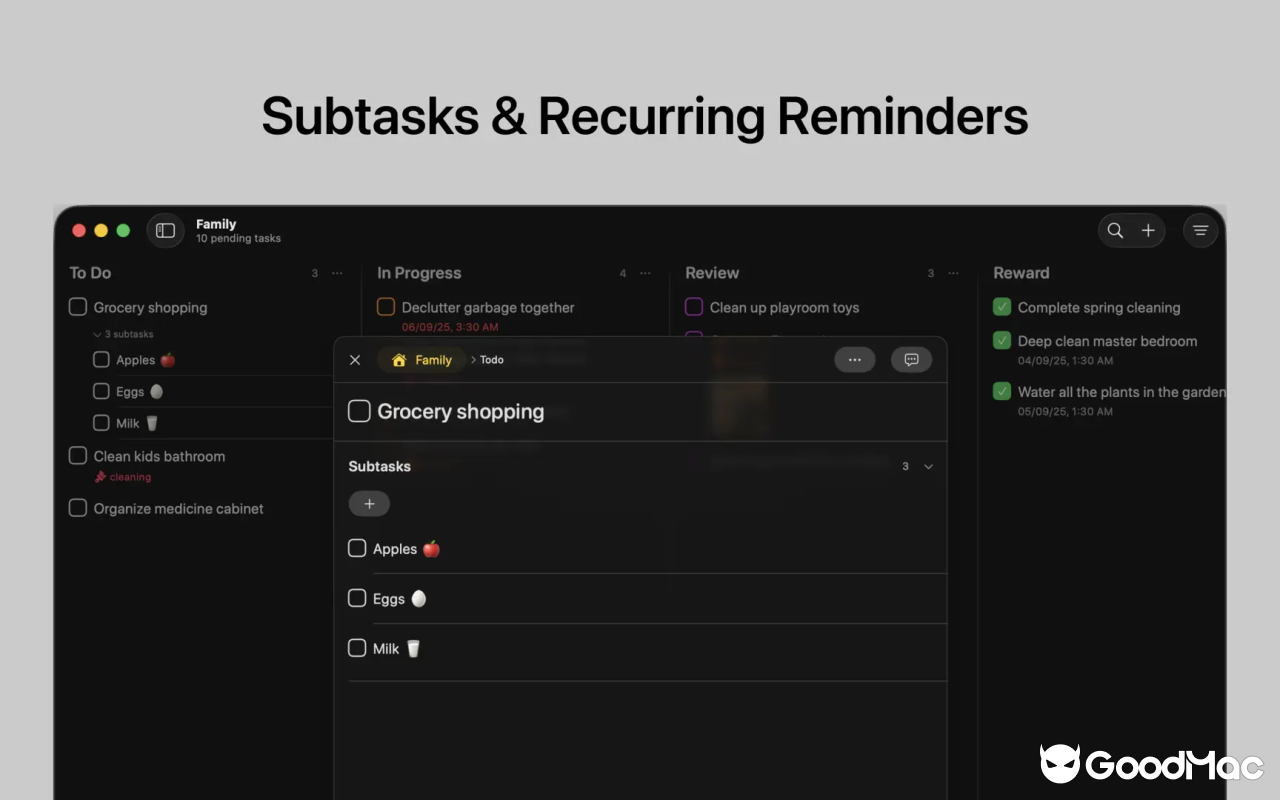Viewport: 1280px width, 800px height.
Task: Check Declutter garbage together task
Action: click(386, 307)
